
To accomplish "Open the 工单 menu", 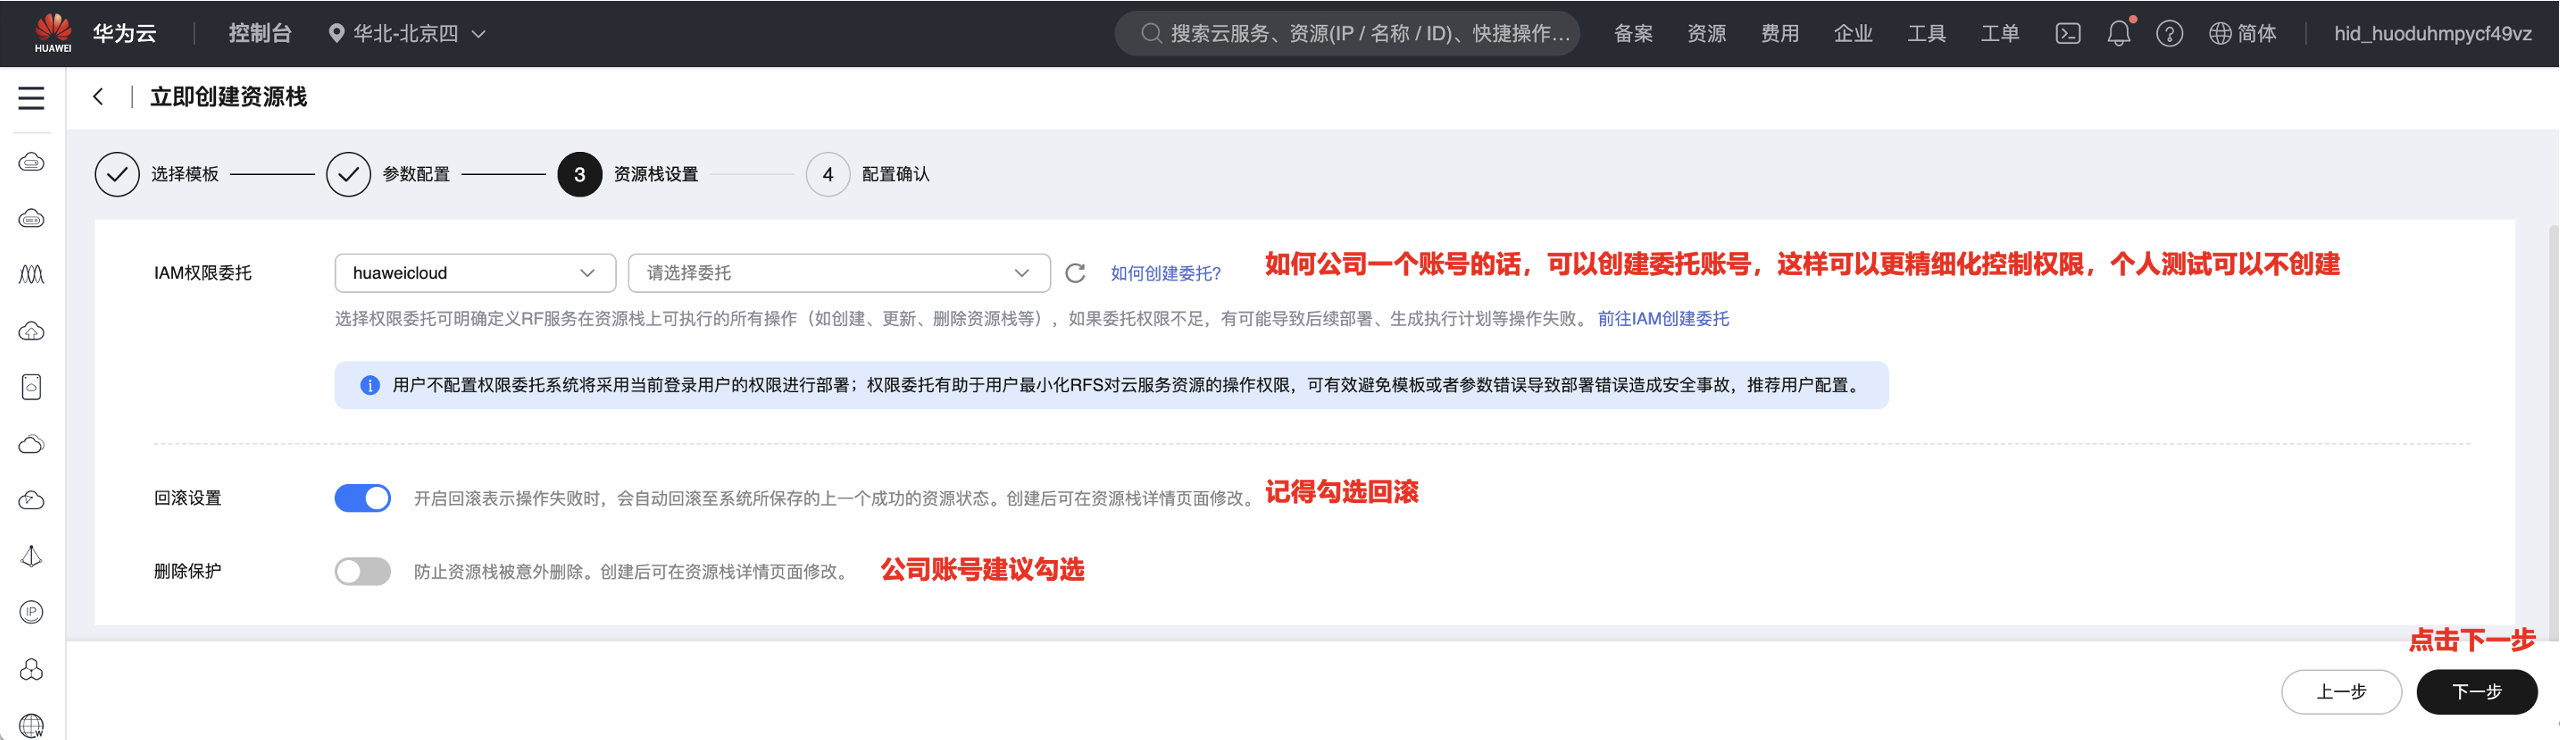I will pos(2000,34).
